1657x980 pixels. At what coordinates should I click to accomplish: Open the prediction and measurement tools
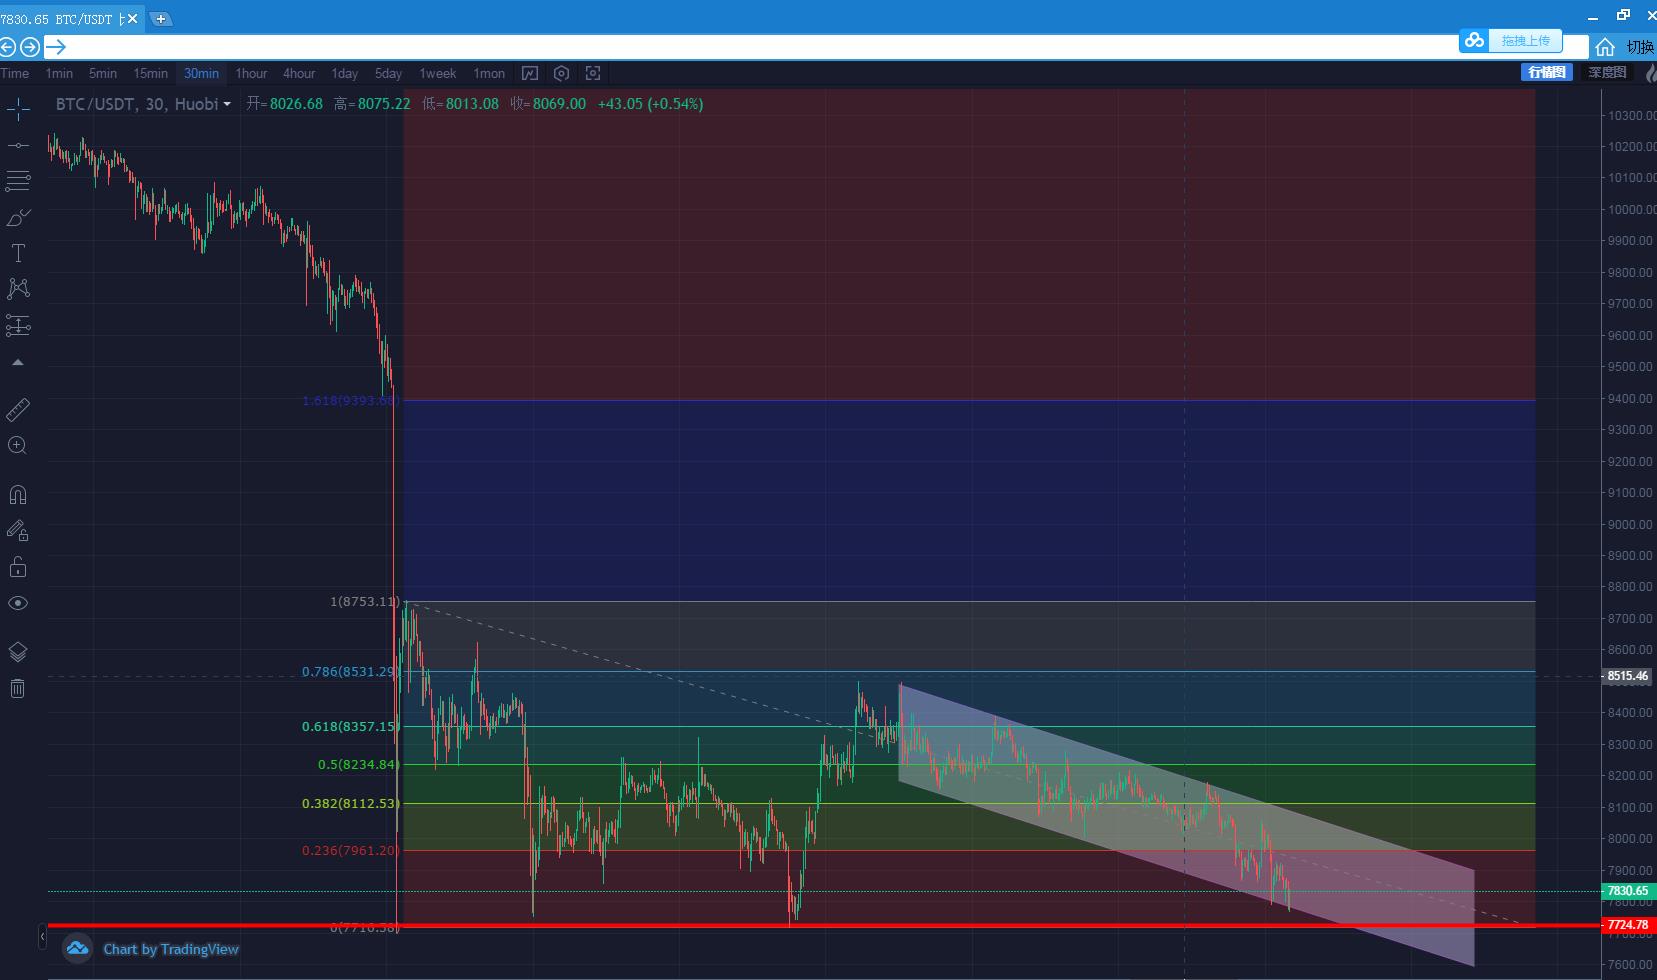click(x=18, y=325)
